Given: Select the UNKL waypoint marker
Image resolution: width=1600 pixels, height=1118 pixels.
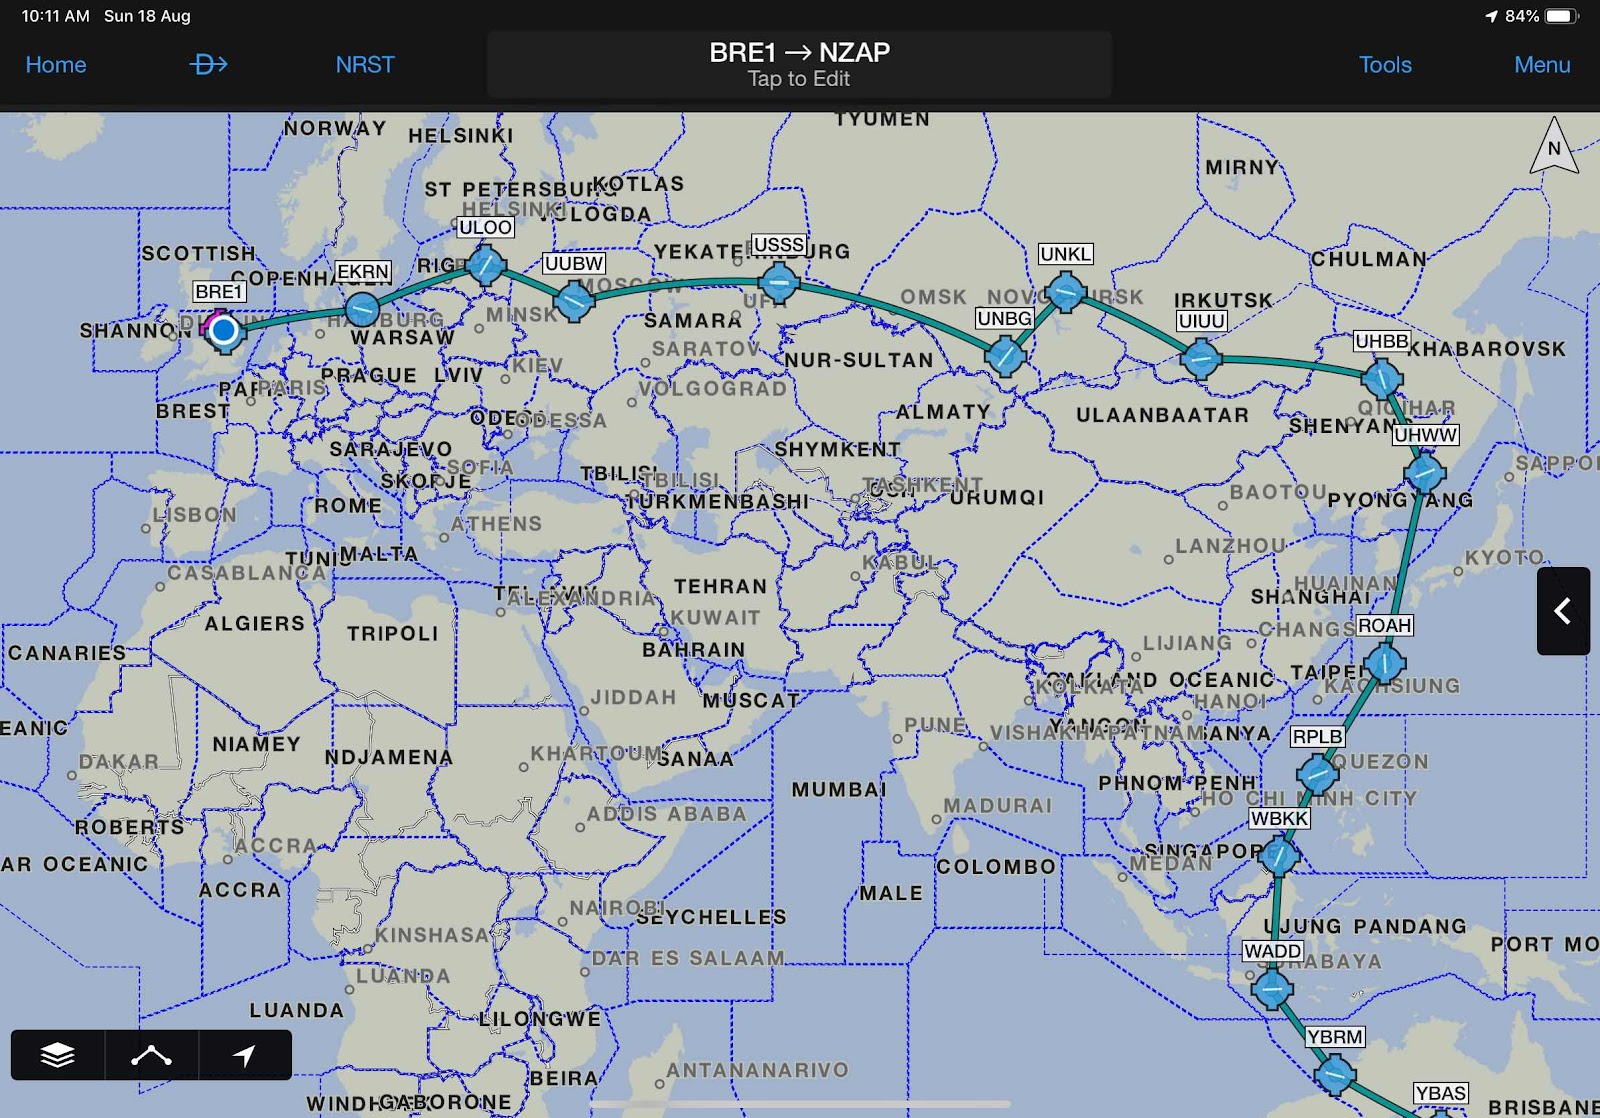Looking at the screenshot, I should pyautogui.click(x=1065, y=292).
